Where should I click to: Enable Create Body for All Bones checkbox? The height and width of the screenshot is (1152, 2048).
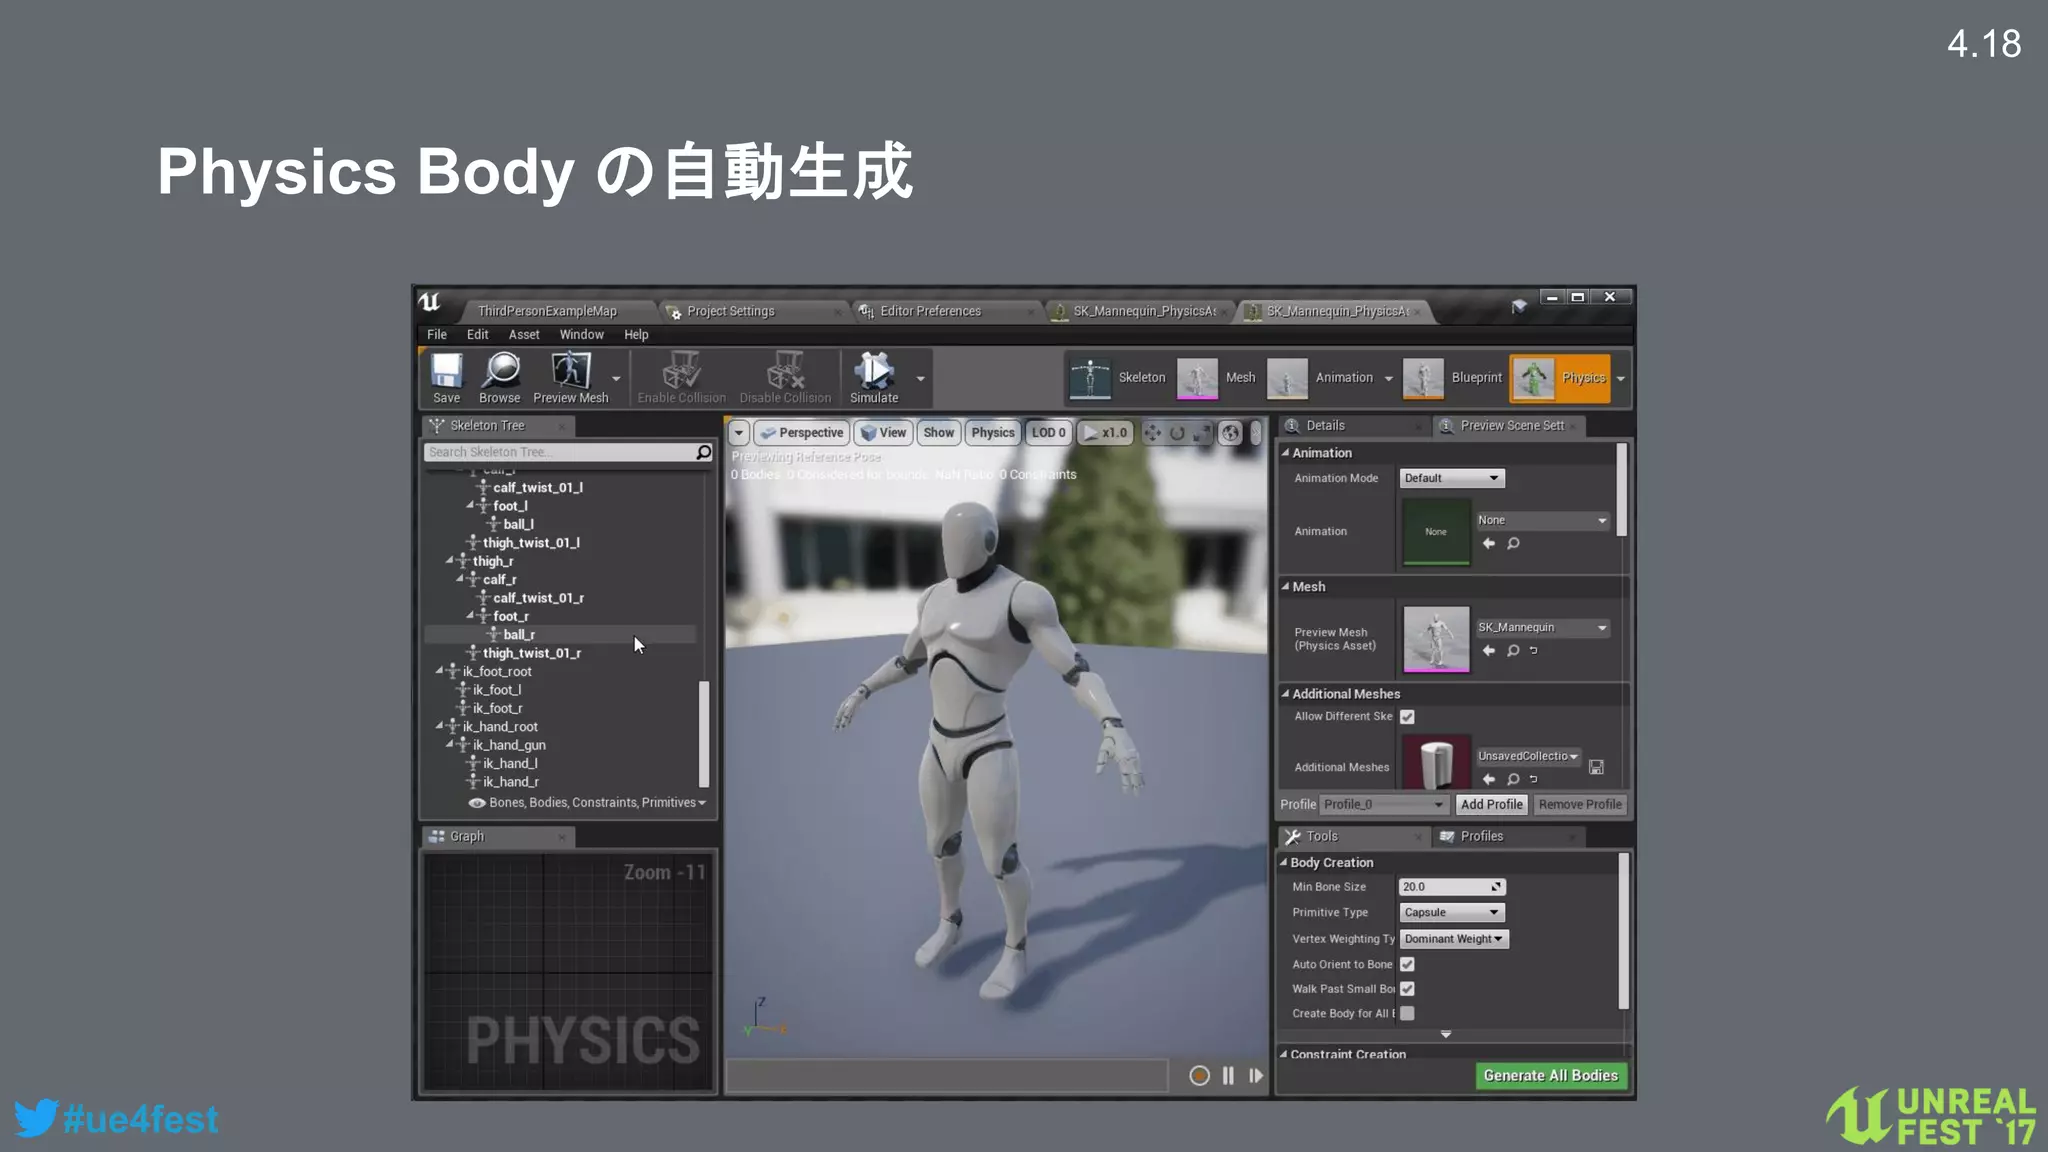[x=1407, y=1013]
